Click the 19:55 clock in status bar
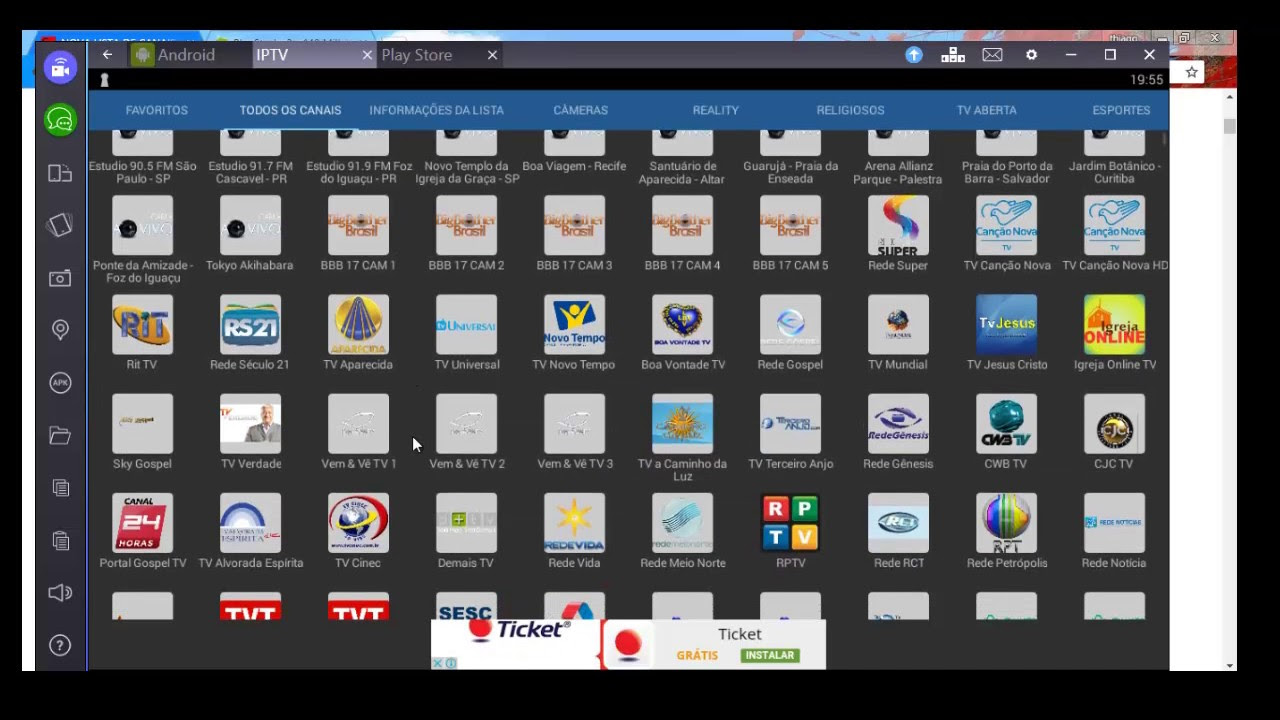Screen dimensions: 1280x720 click(x=1146, y=80)
